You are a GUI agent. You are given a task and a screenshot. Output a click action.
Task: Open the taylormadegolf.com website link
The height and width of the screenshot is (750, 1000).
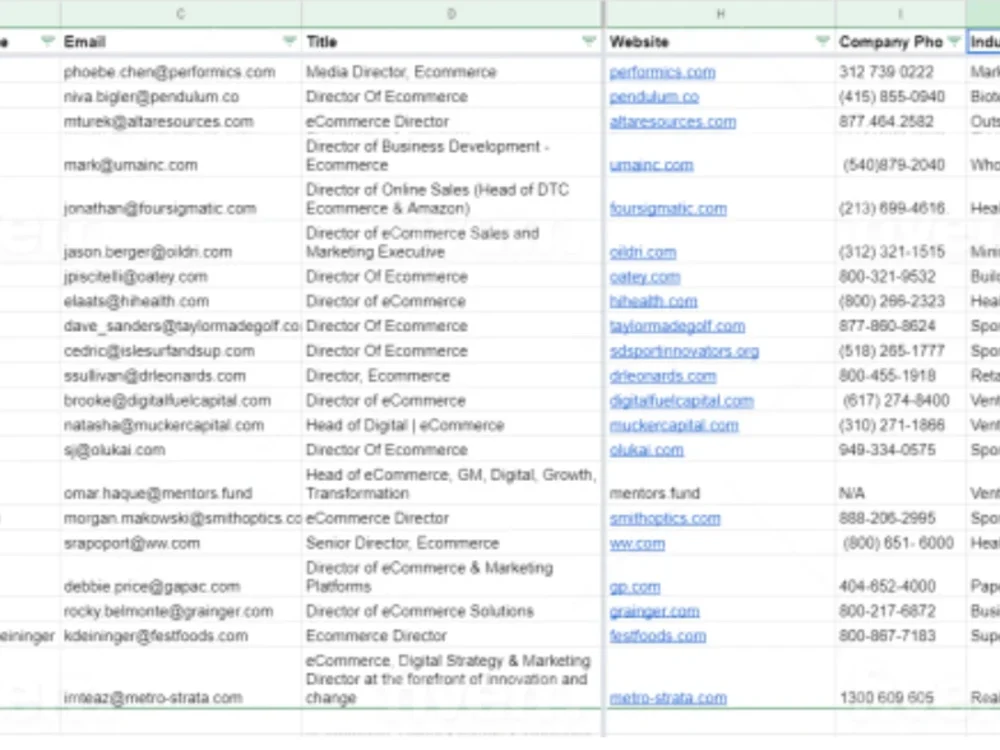click(x=677, y=326)
